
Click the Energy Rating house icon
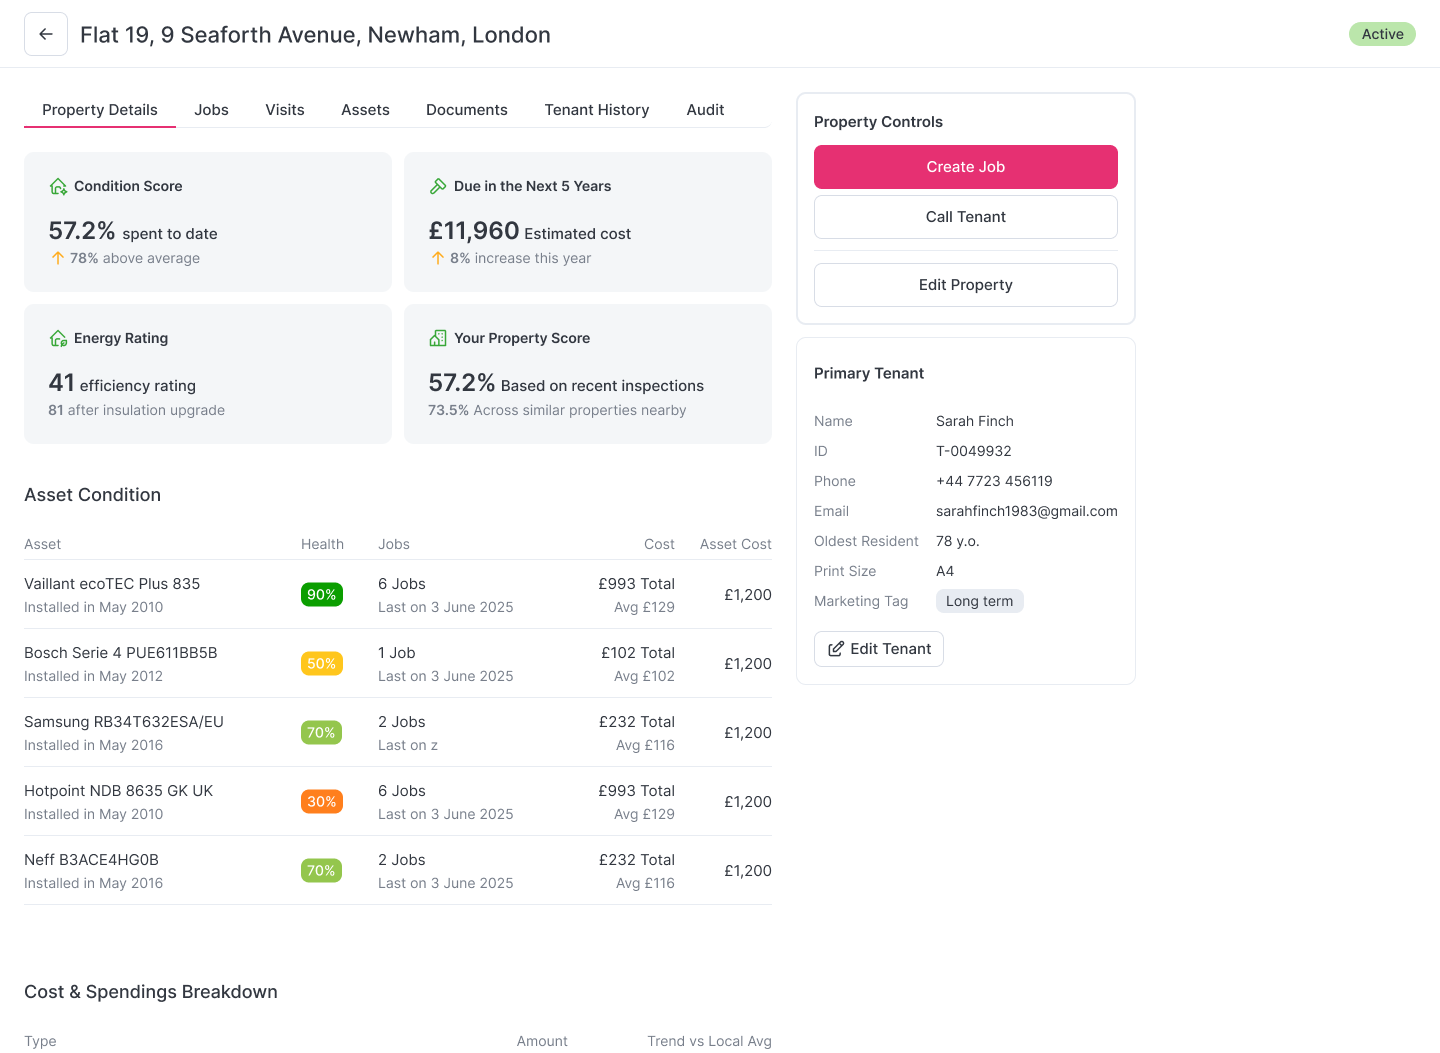58,338
